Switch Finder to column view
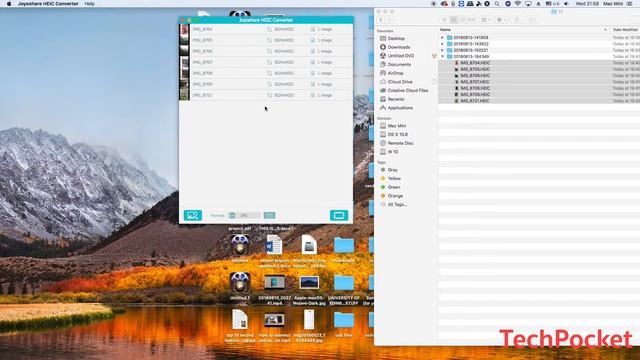This screenshot has height=360, width=640. [x=462, y=20]
